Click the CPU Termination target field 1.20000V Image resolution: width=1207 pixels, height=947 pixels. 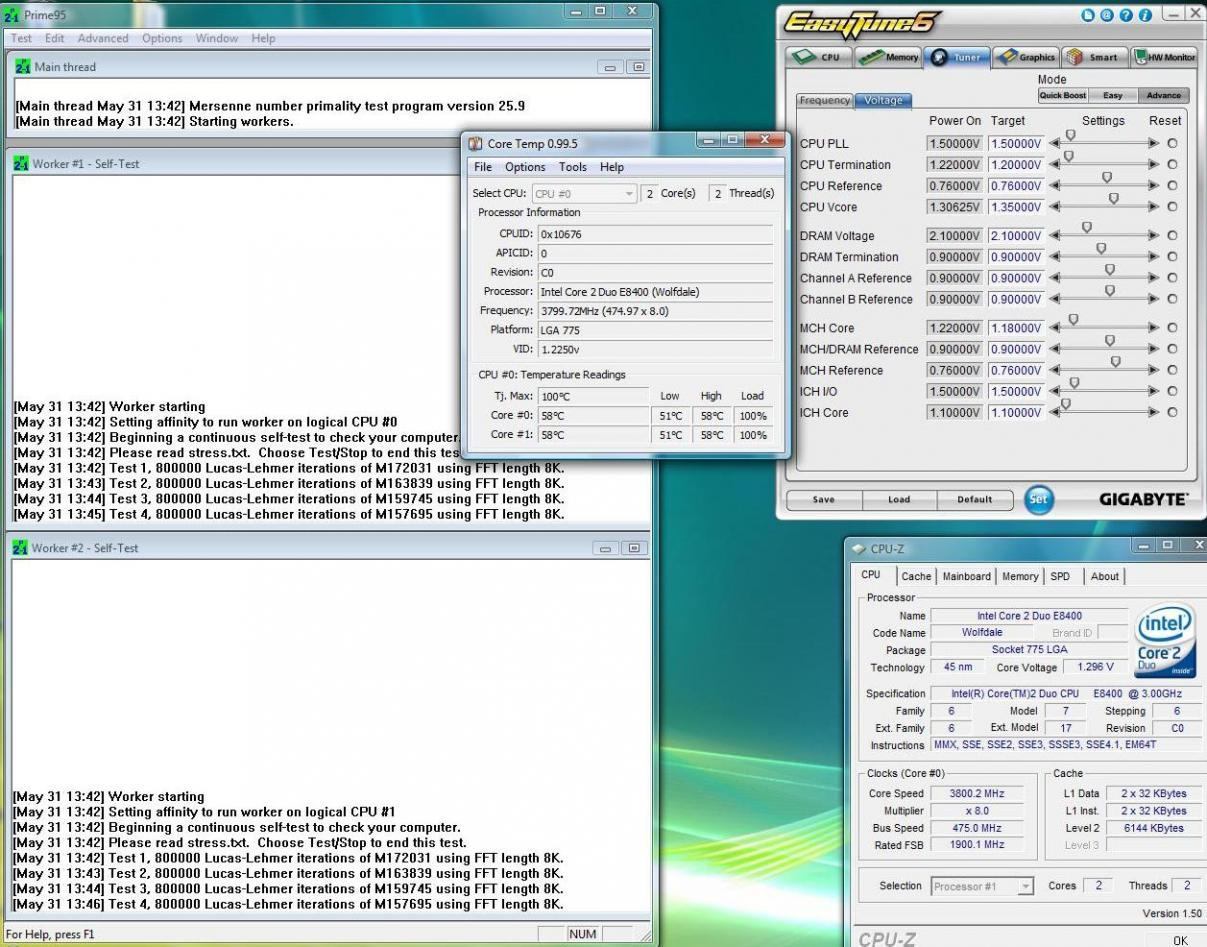point(1016,165)
